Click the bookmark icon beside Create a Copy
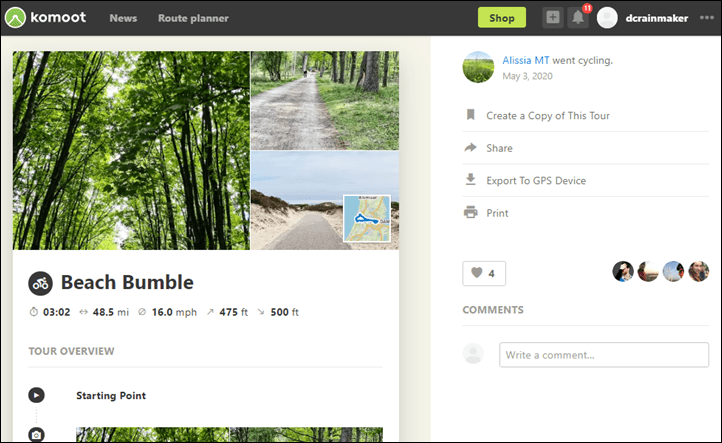This screenshot has width=722, height=443. (x=471, y=115)
